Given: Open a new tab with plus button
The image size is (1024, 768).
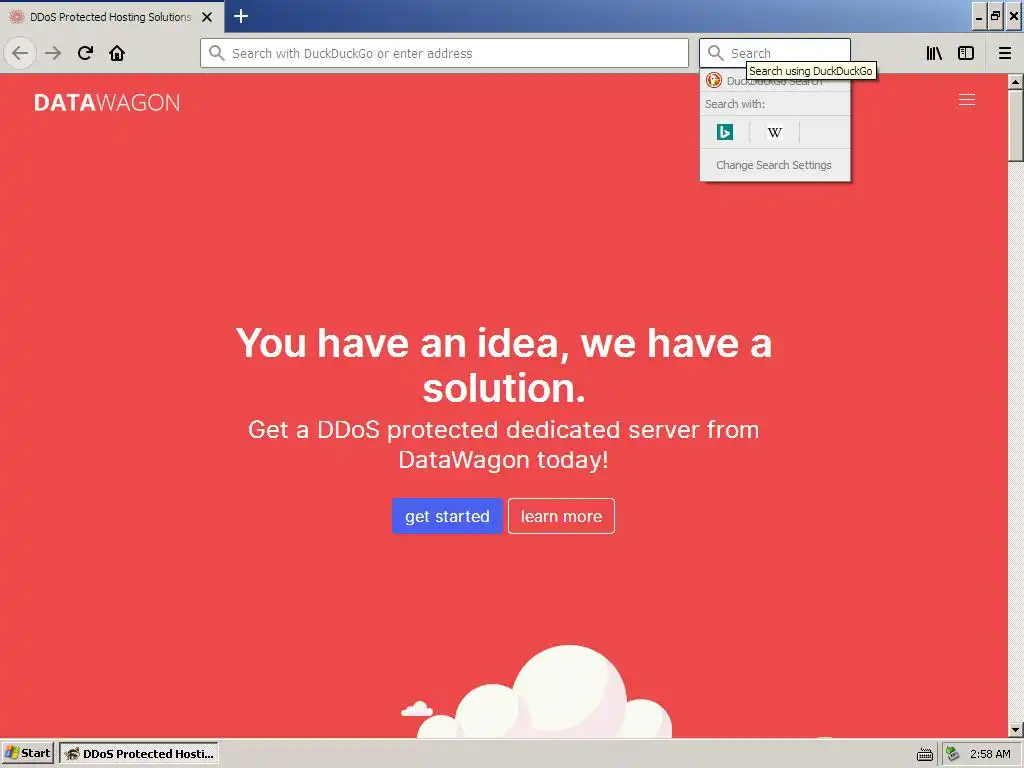Looking at the screenshot, I should (x=241, y=16).
